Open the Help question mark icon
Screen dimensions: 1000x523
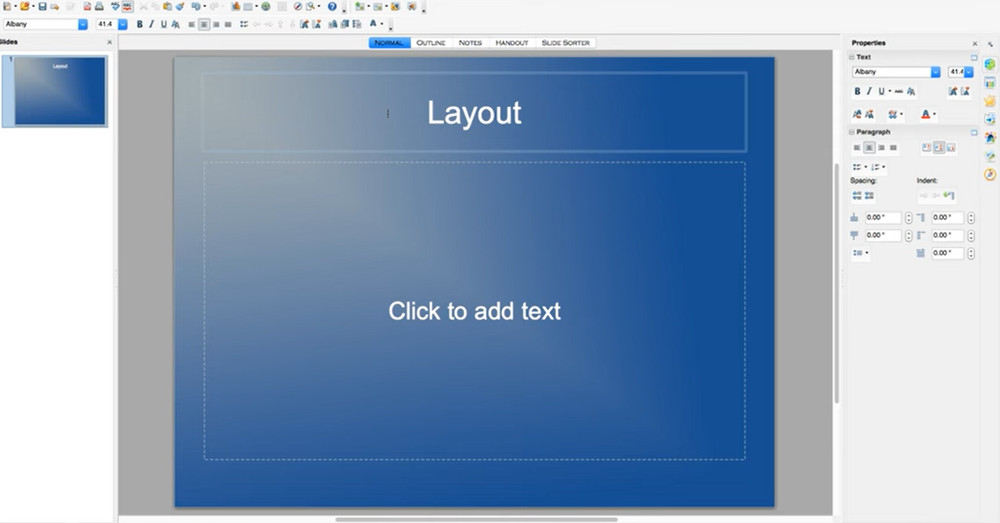(332, 6)
